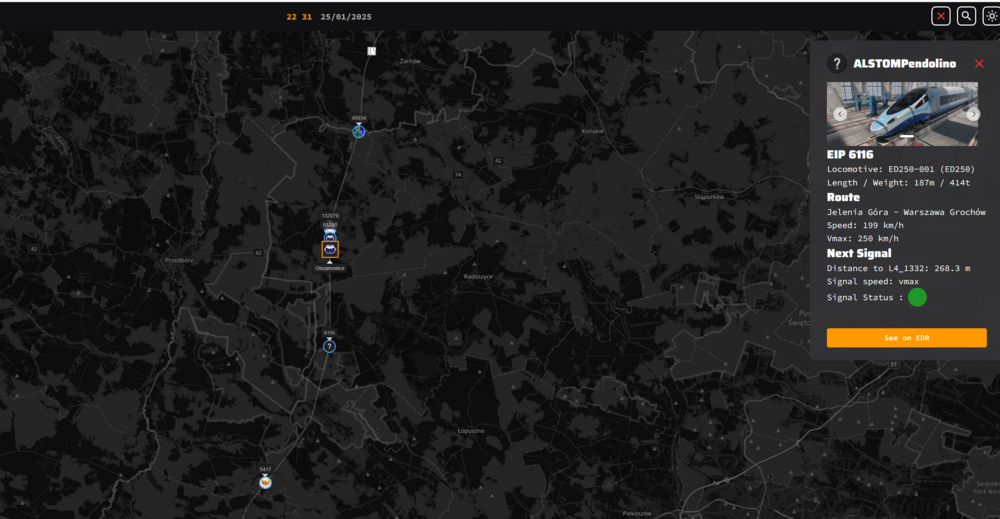This screenshot has width=1000, height=519.
Task: Select train 61290 marker above Olszamowice
Action: pos(330,235)
